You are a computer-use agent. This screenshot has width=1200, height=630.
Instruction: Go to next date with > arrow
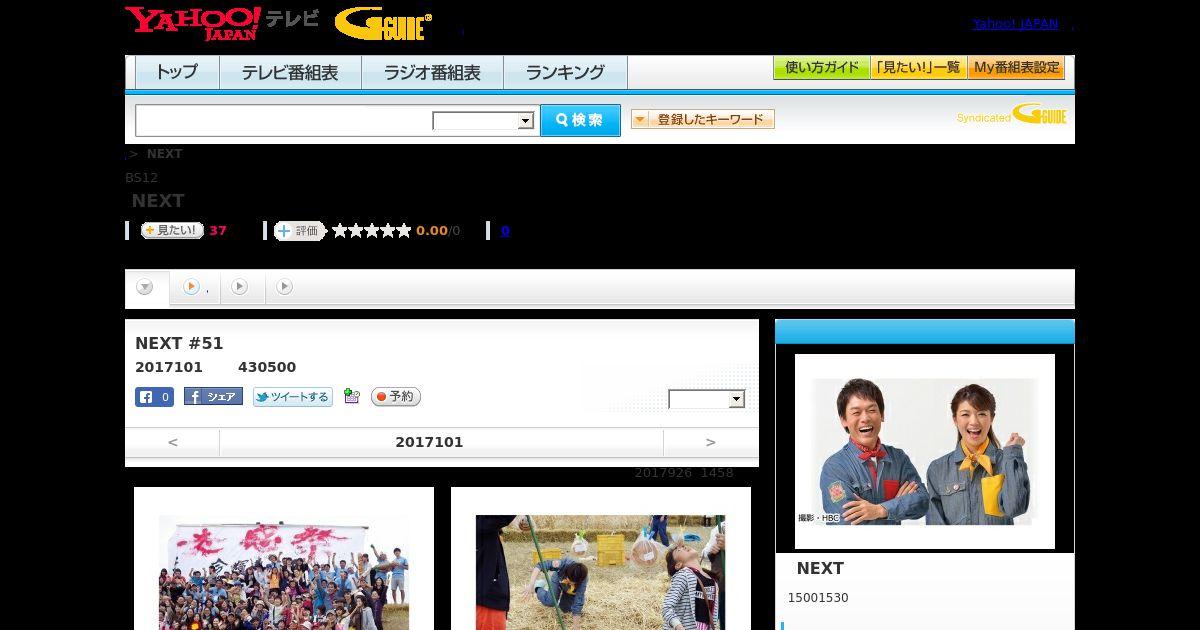[x=710, y=442]
